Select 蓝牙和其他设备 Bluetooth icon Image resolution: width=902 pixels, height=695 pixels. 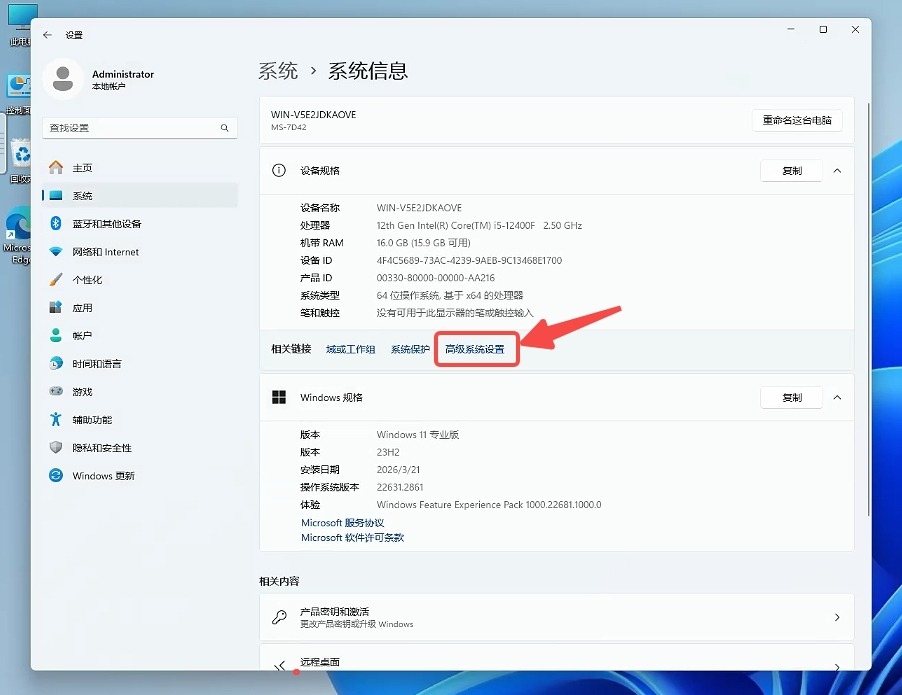pyautogui.click(x=56, y=224)
